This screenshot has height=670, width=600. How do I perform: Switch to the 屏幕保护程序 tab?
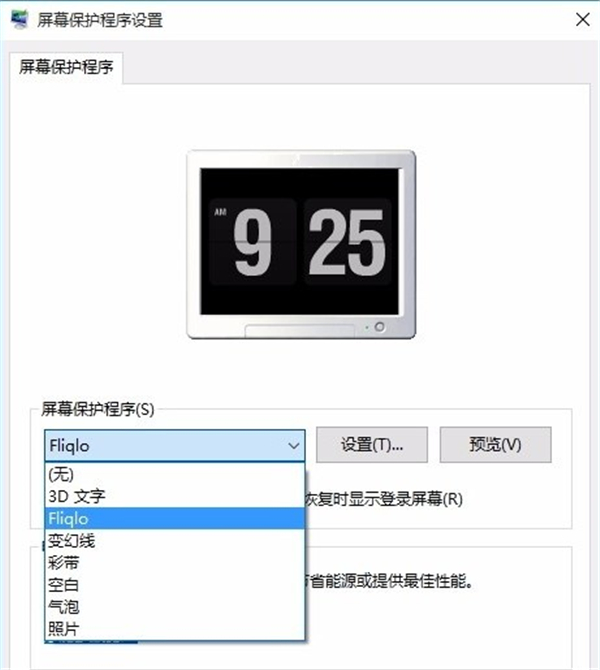[66, 68]
